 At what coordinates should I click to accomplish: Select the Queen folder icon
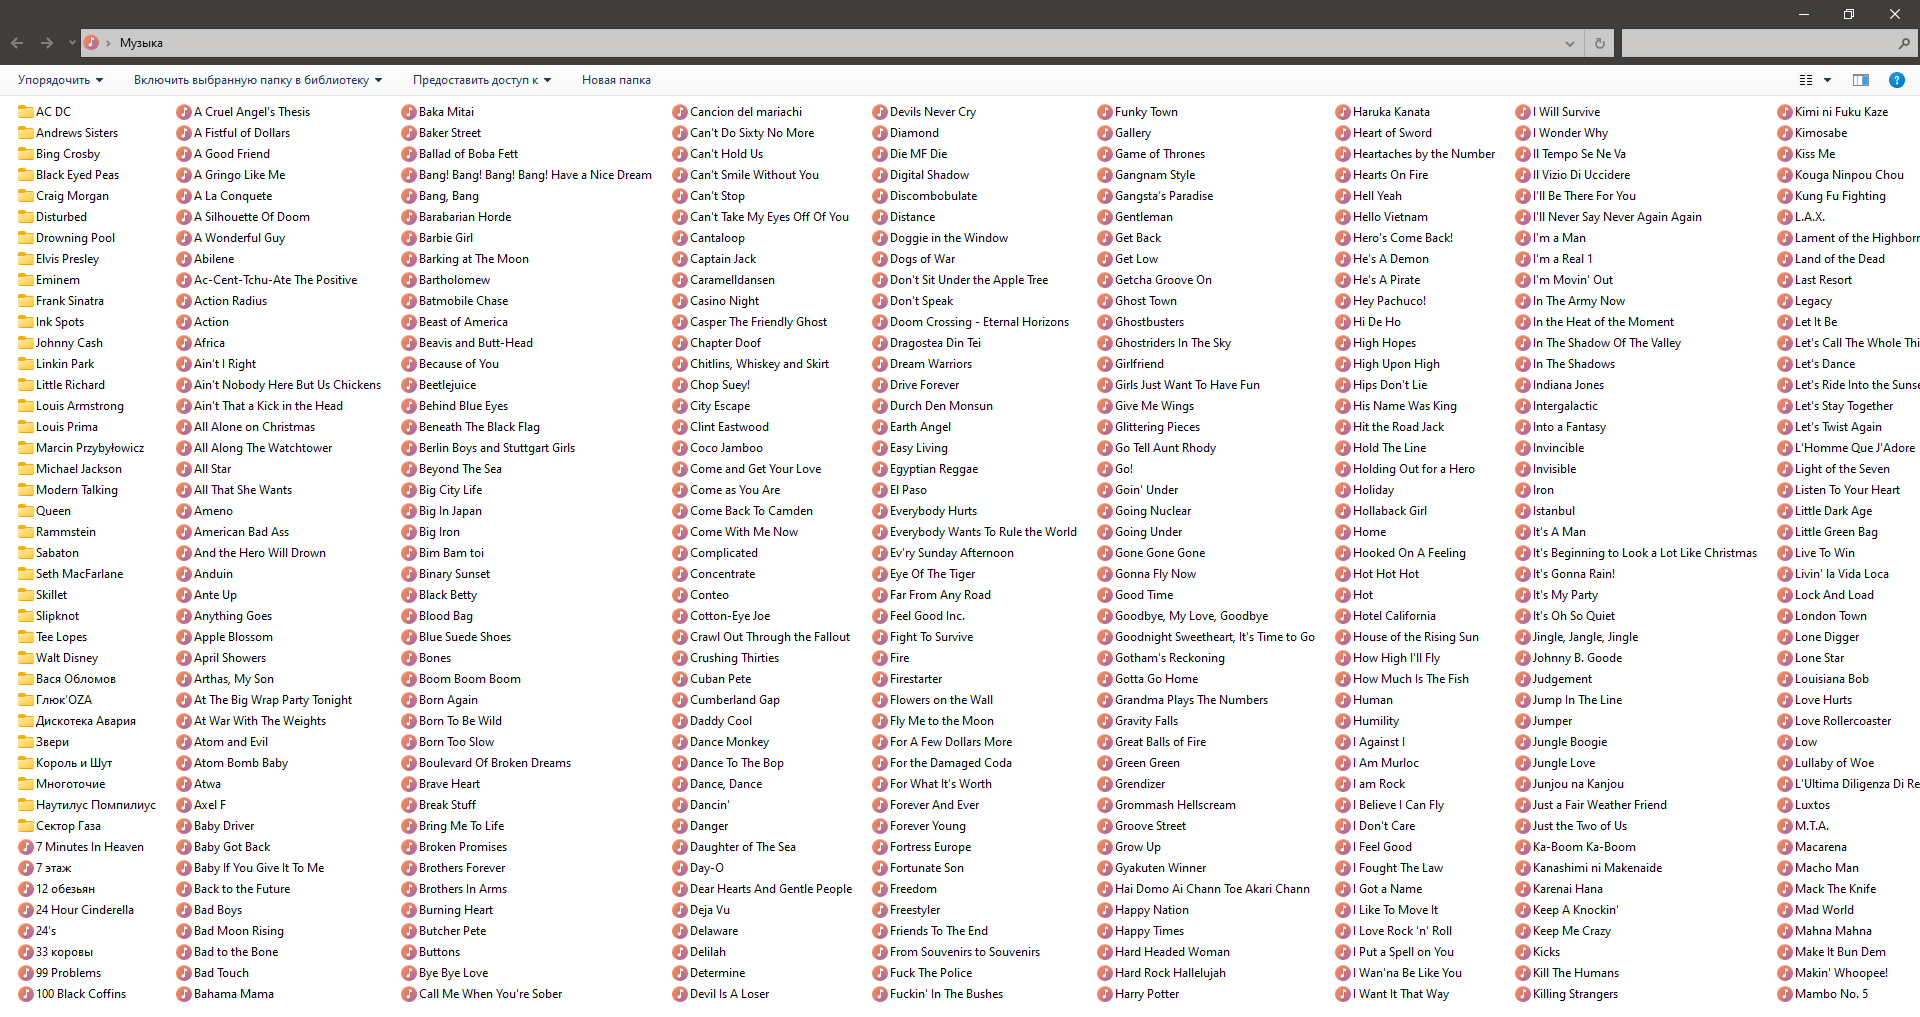click(26, 511)
